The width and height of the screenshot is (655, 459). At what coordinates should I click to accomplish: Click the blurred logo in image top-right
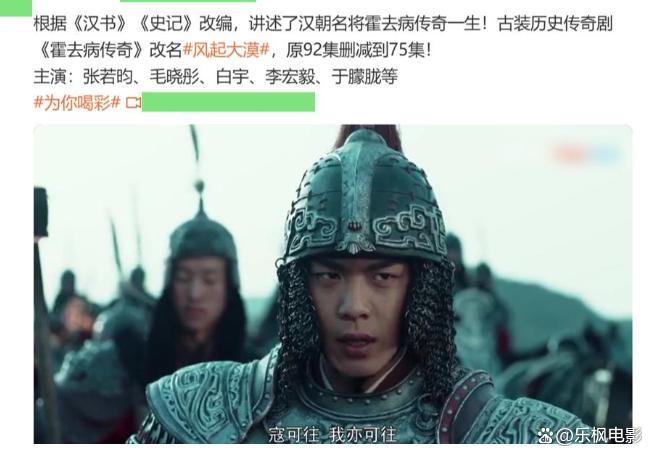click(587, 154)
